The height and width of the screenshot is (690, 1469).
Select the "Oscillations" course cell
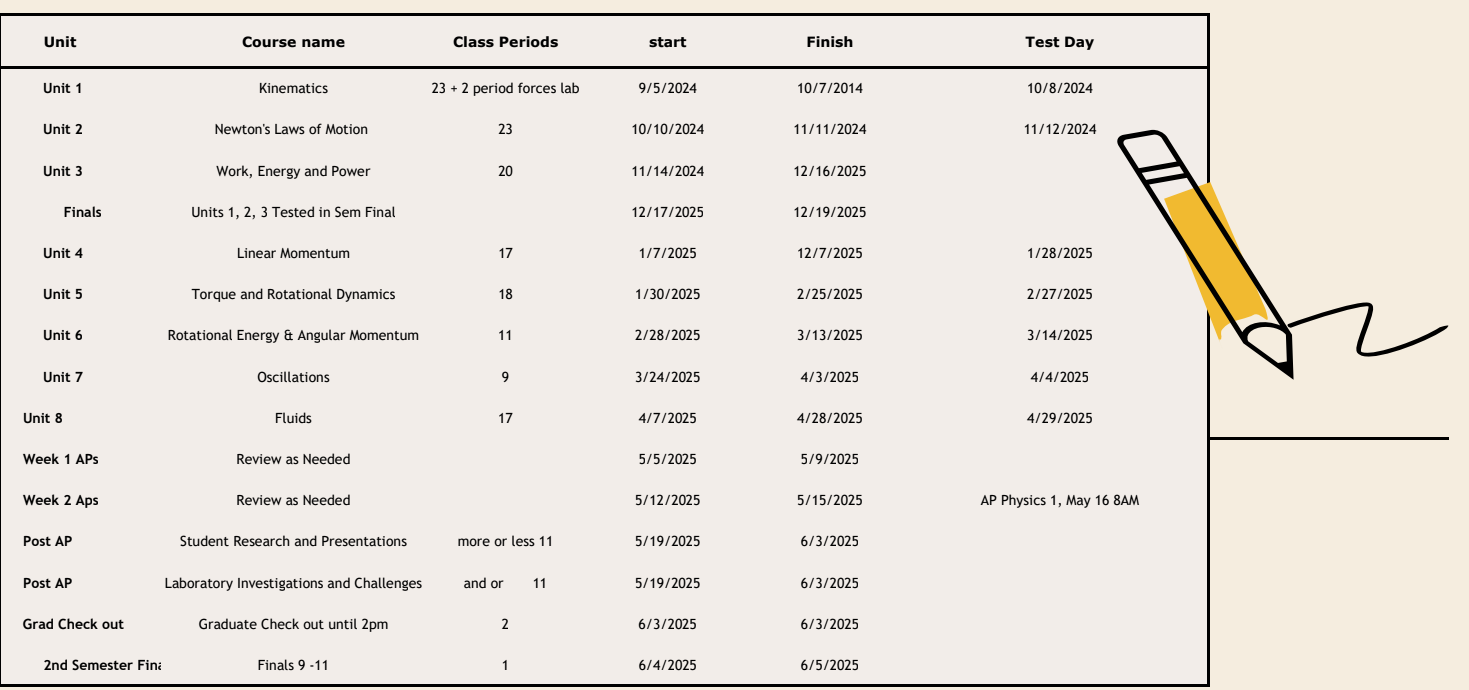click(x=293, y=377)
